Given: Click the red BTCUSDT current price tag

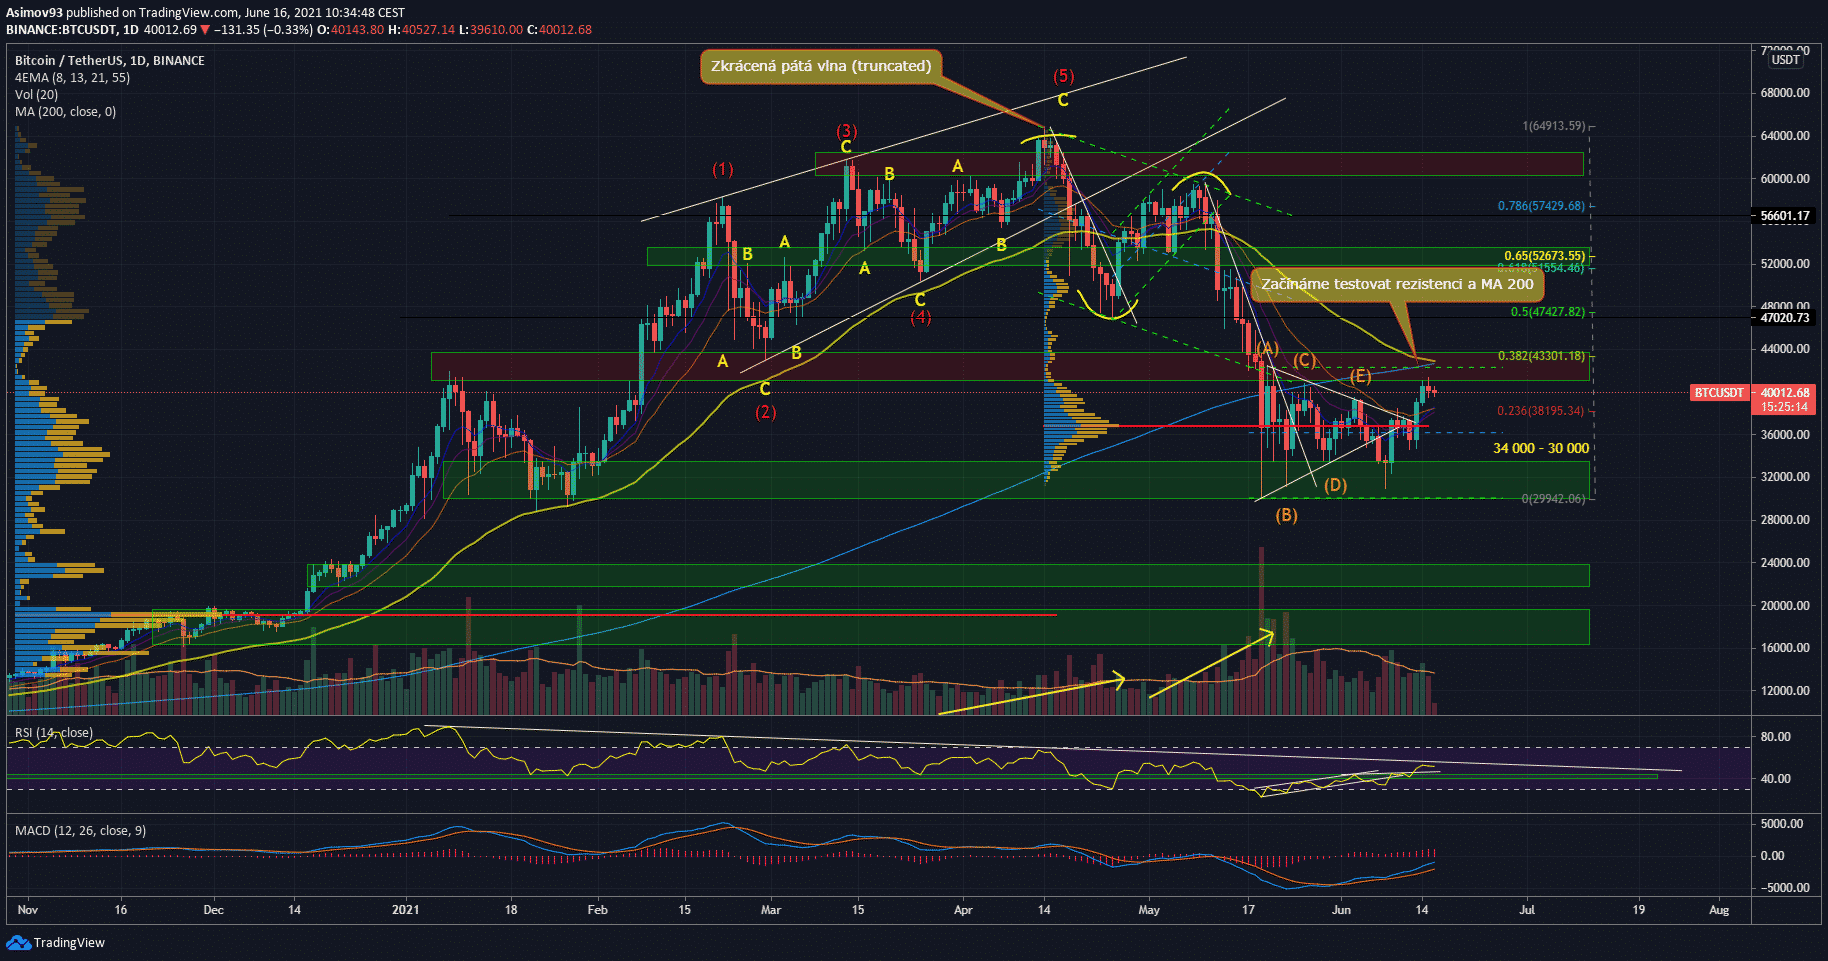Looking at the screenshot, I should pos(1718,393).
